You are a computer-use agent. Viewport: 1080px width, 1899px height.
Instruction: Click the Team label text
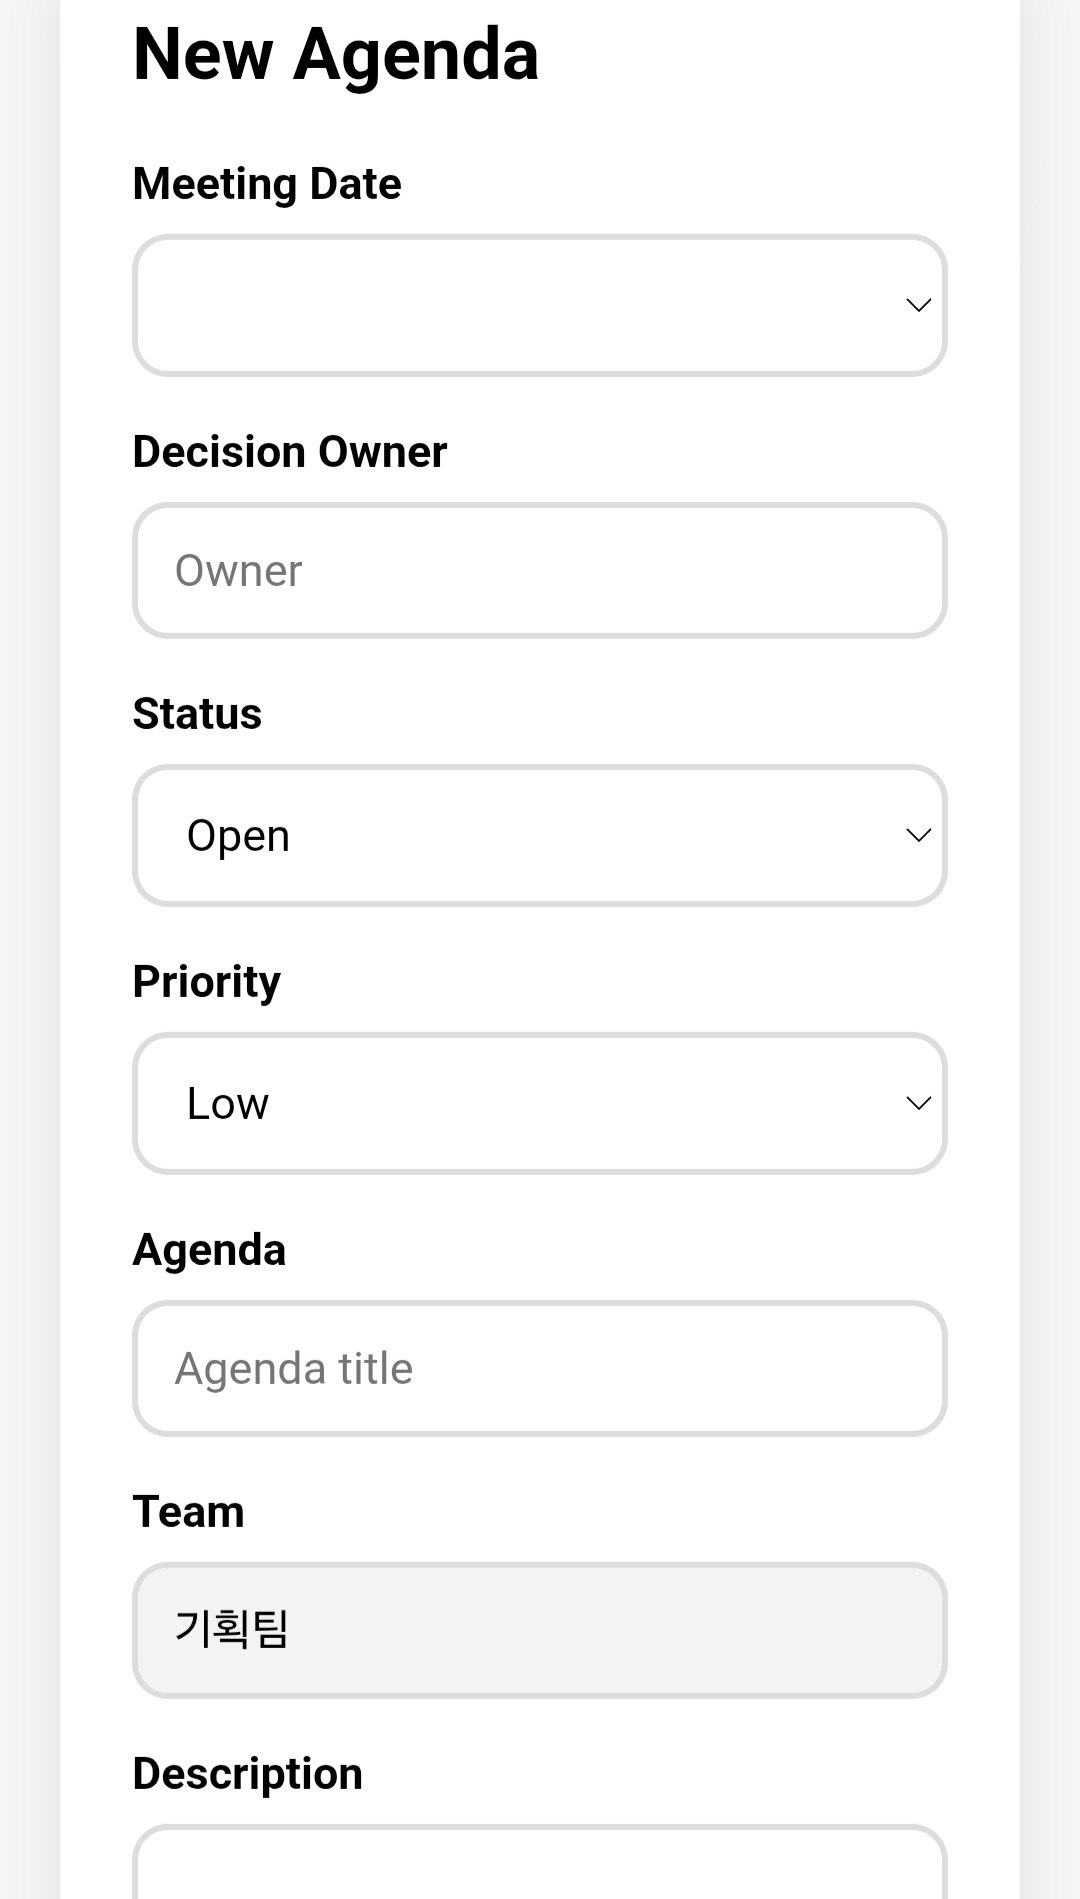(x=188, y=1511)
